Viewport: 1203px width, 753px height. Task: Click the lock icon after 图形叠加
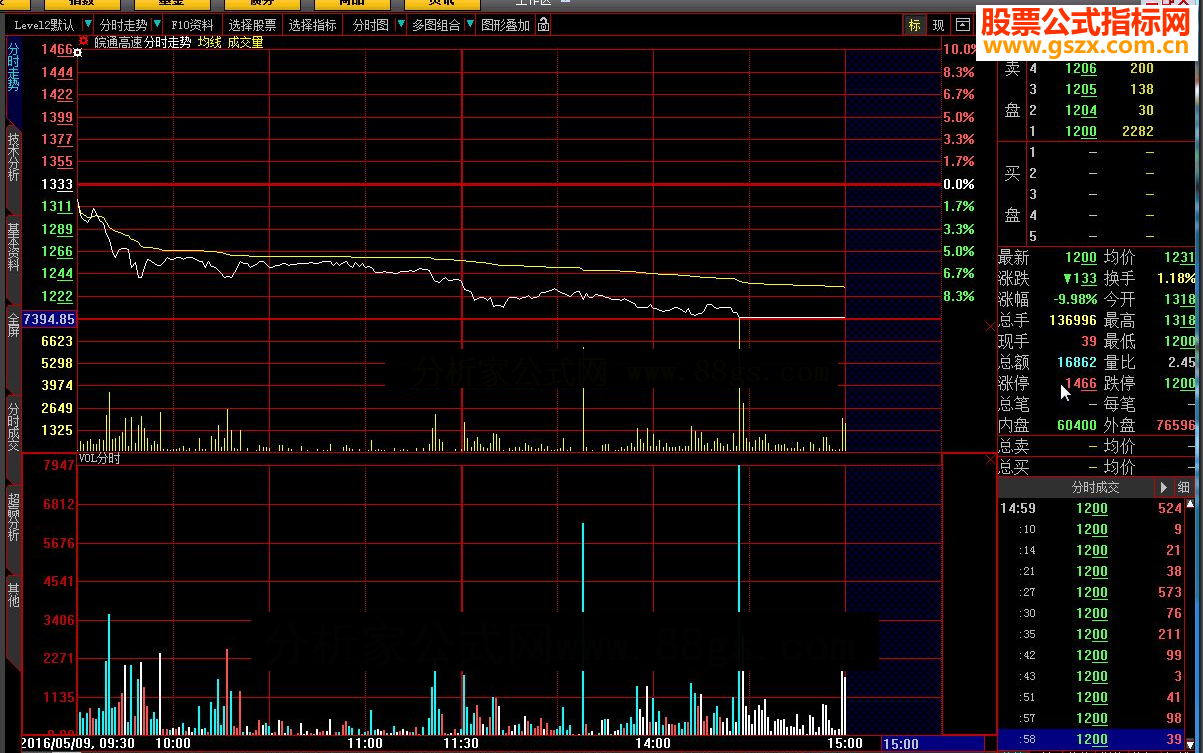(543, 25)
